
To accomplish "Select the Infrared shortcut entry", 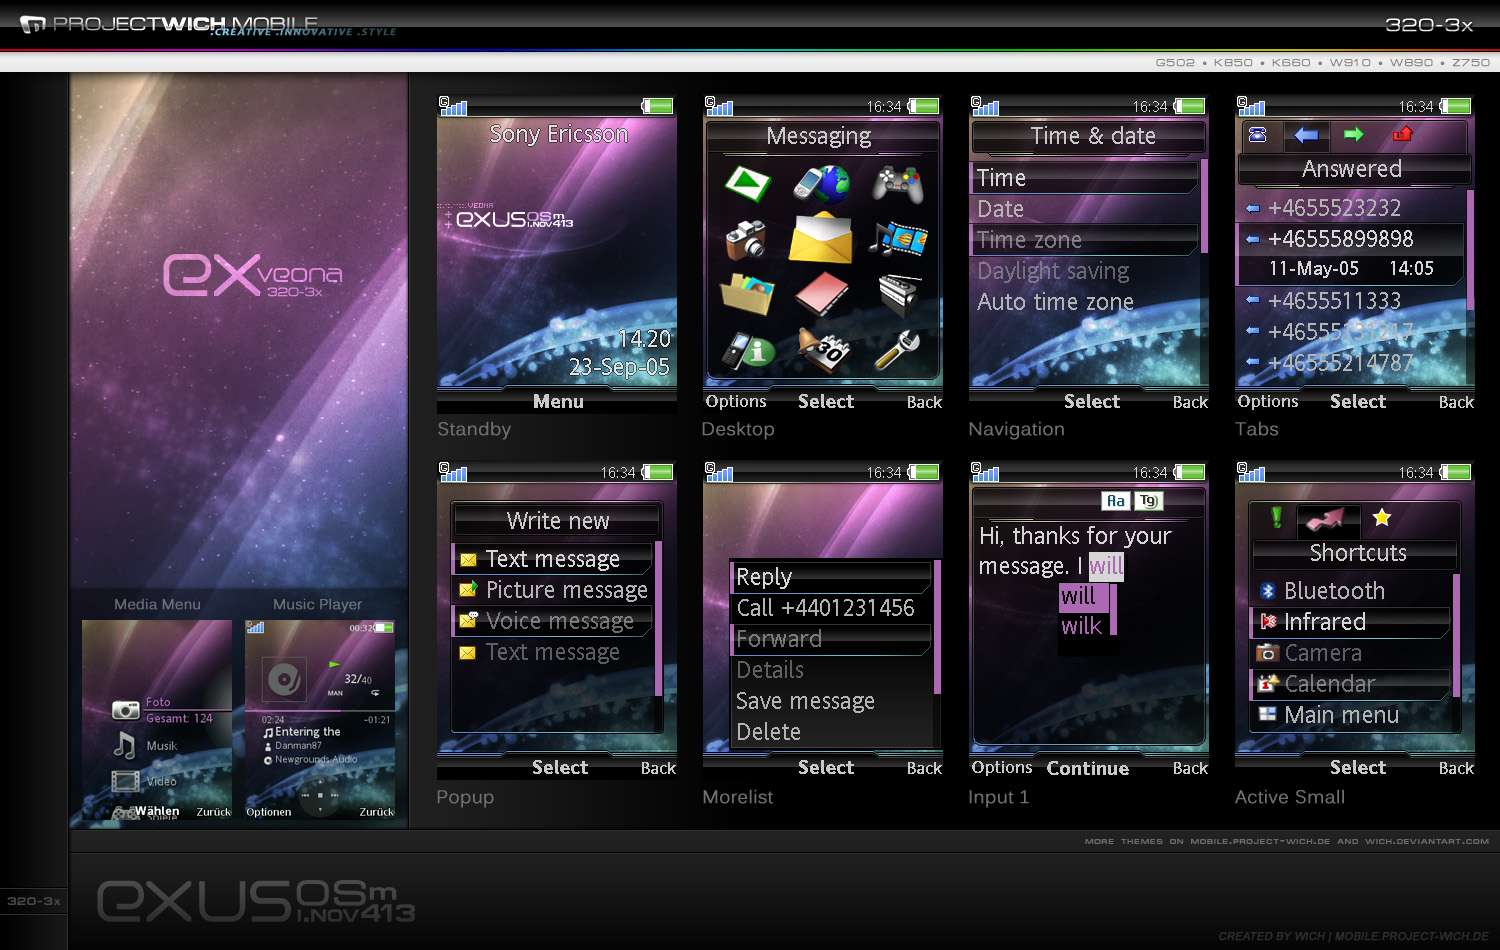I will [x=1350, y=622].
